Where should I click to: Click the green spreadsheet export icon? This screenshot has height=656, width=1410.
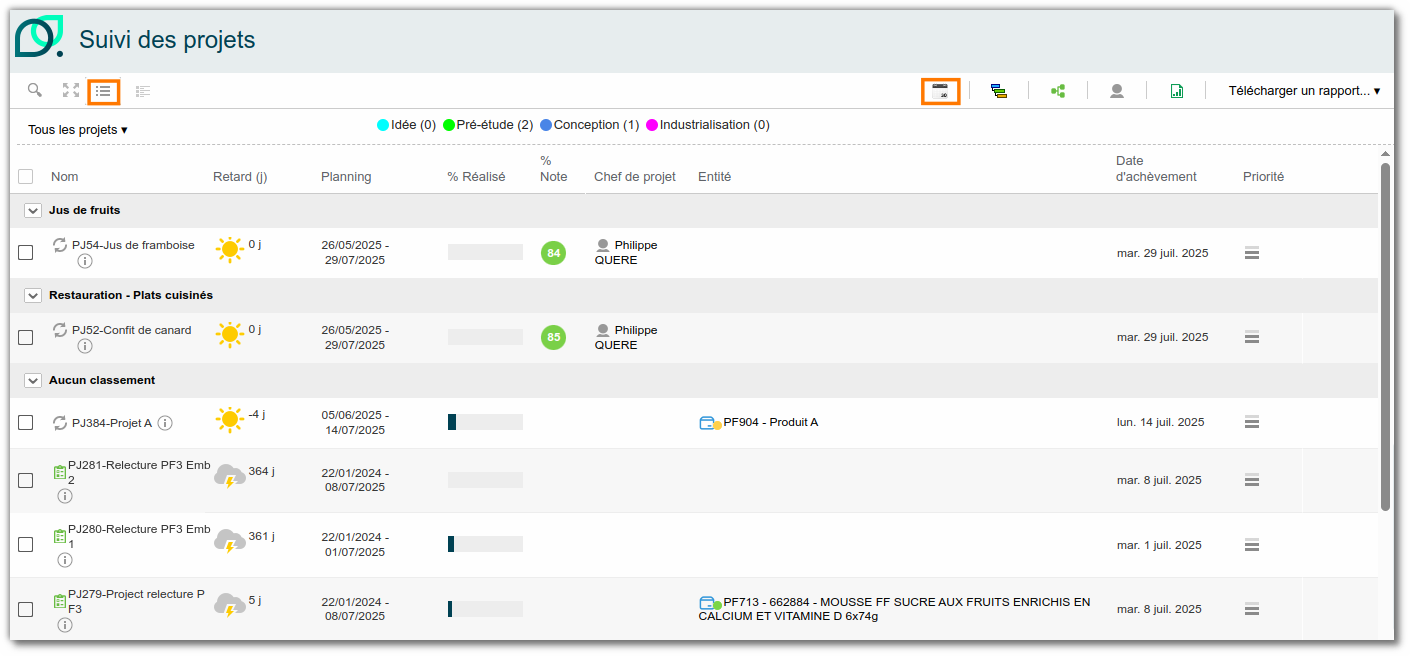pyautogui.click(x=1177, y=91)
